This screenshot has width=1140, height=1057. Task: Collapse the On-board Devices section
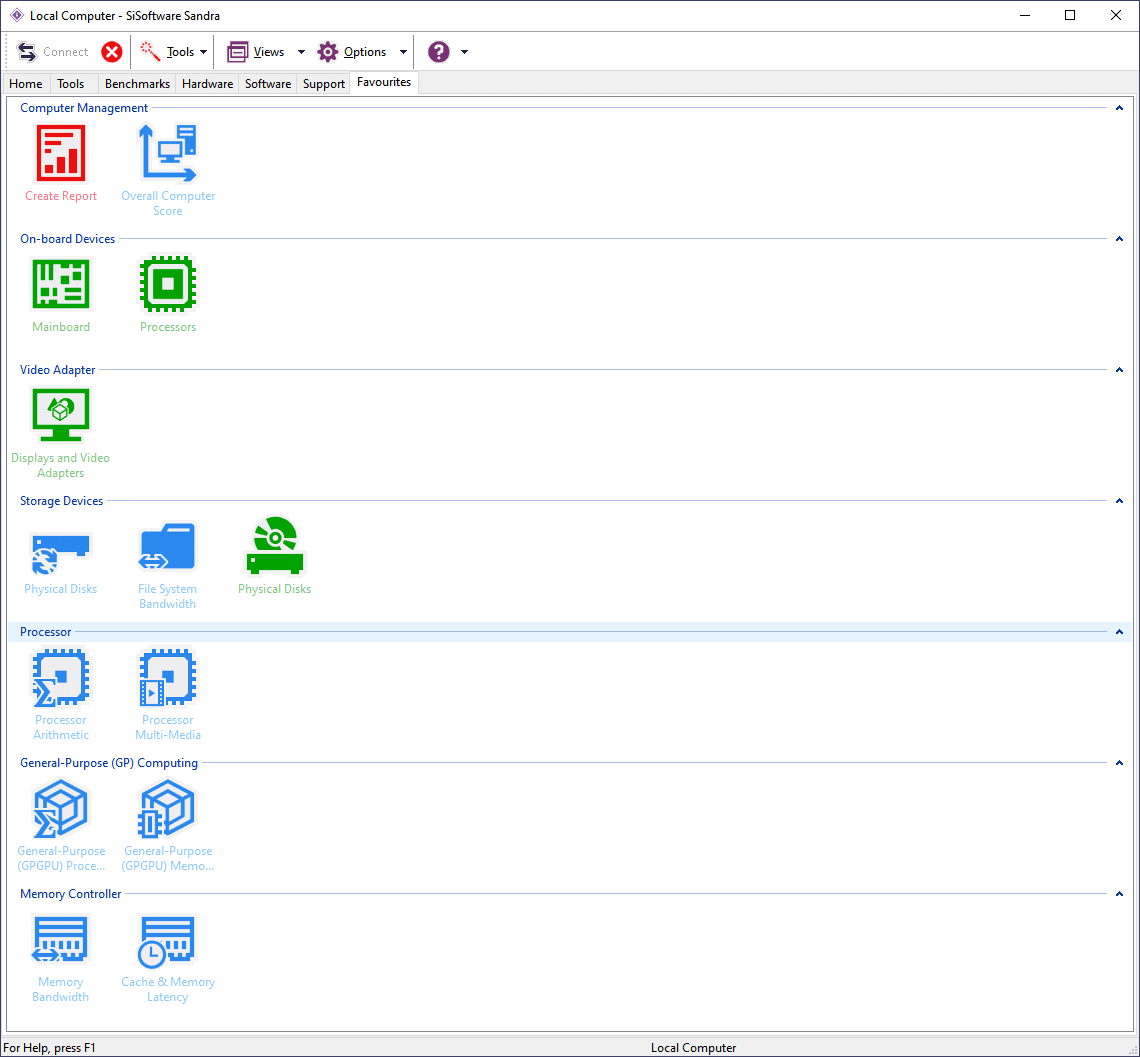1120,239
